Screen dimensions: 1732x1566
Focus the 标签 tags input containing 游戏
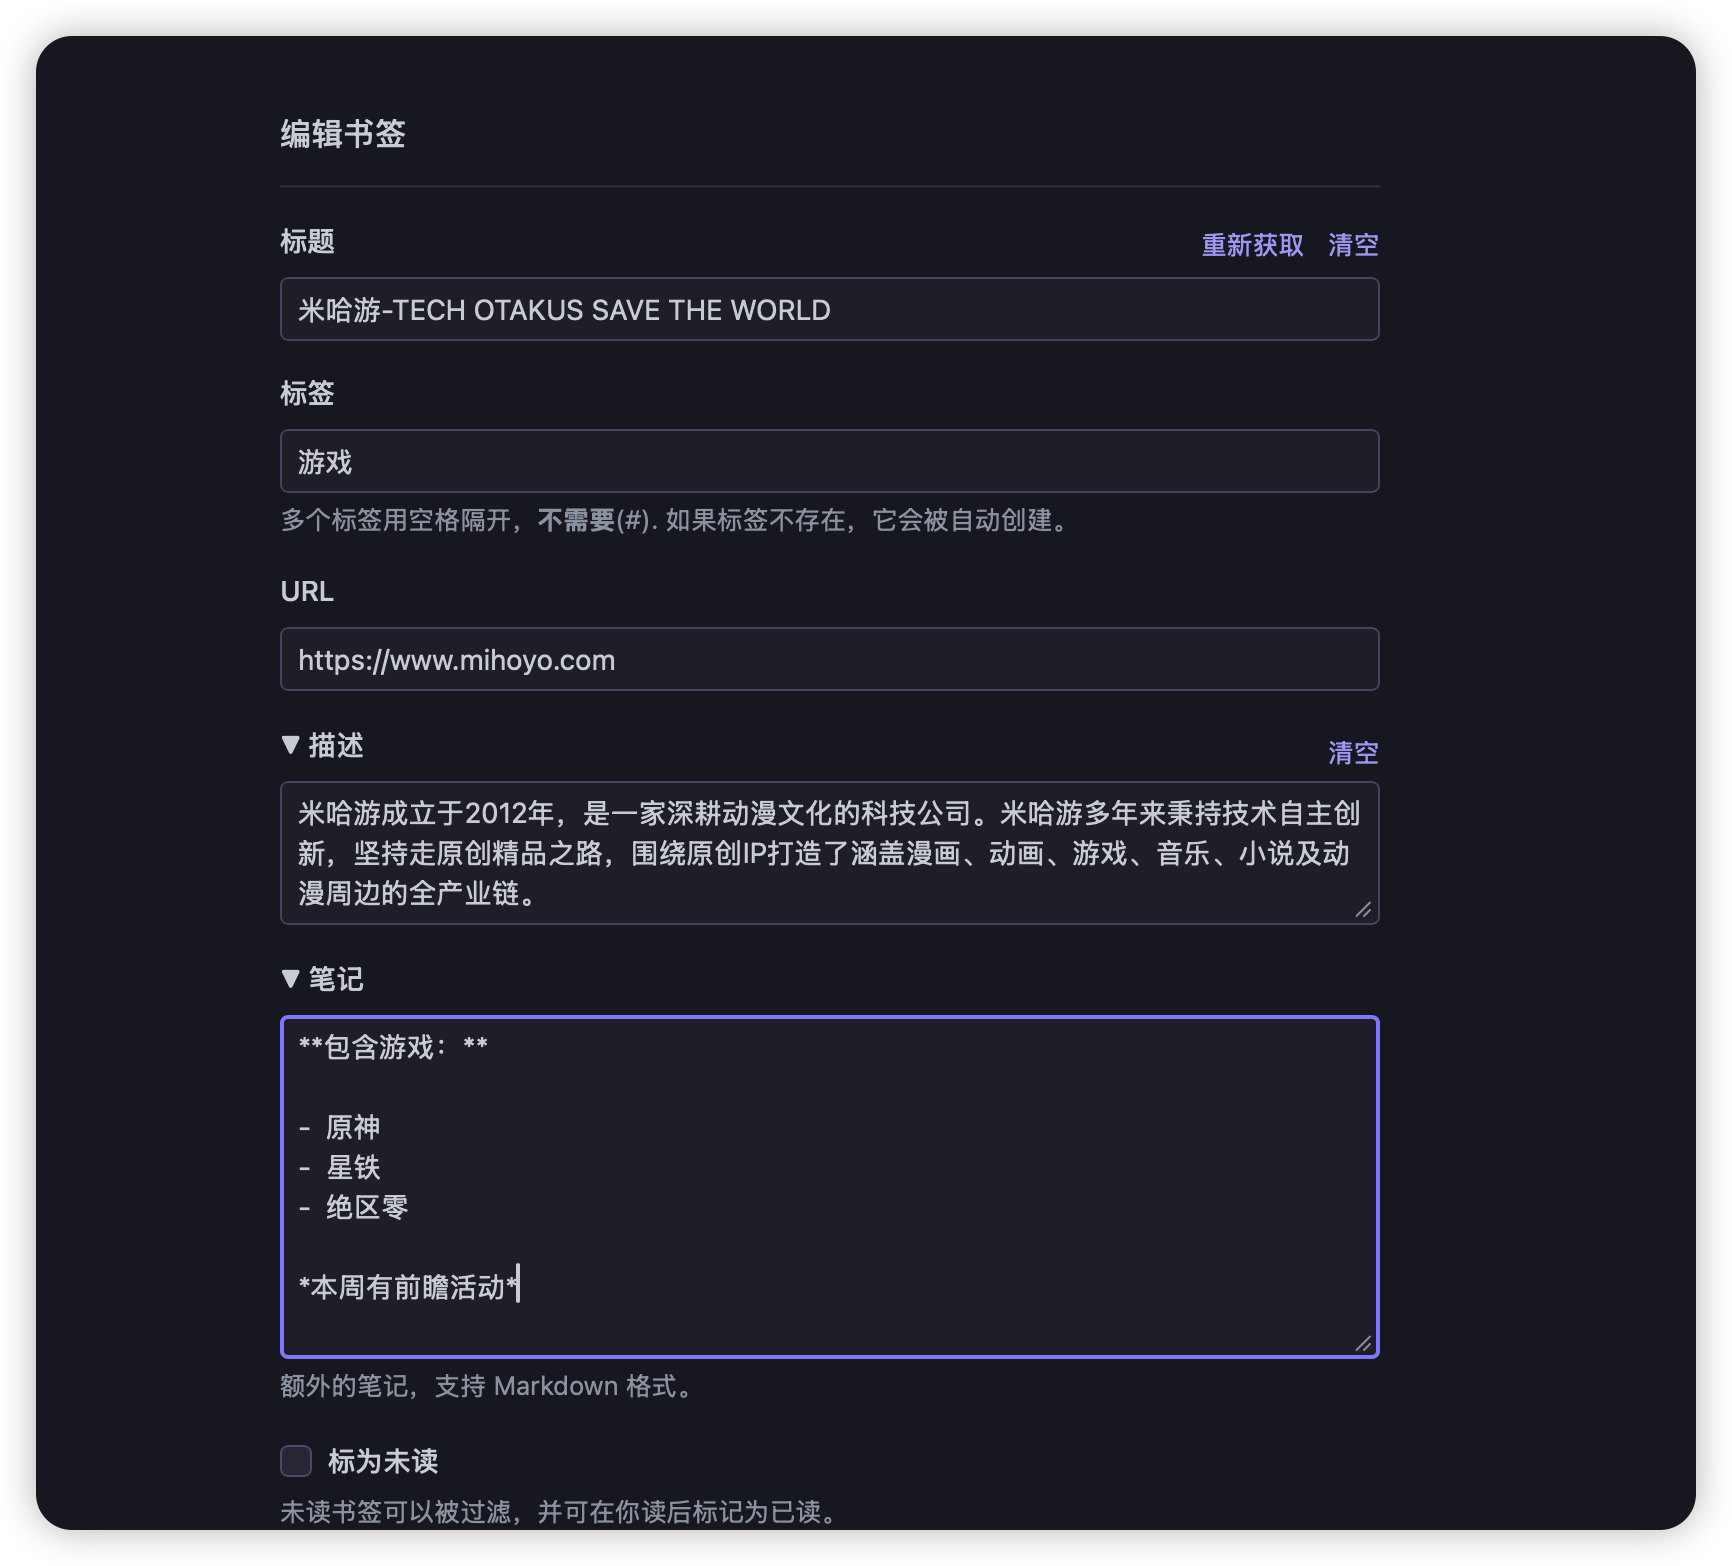829,461
